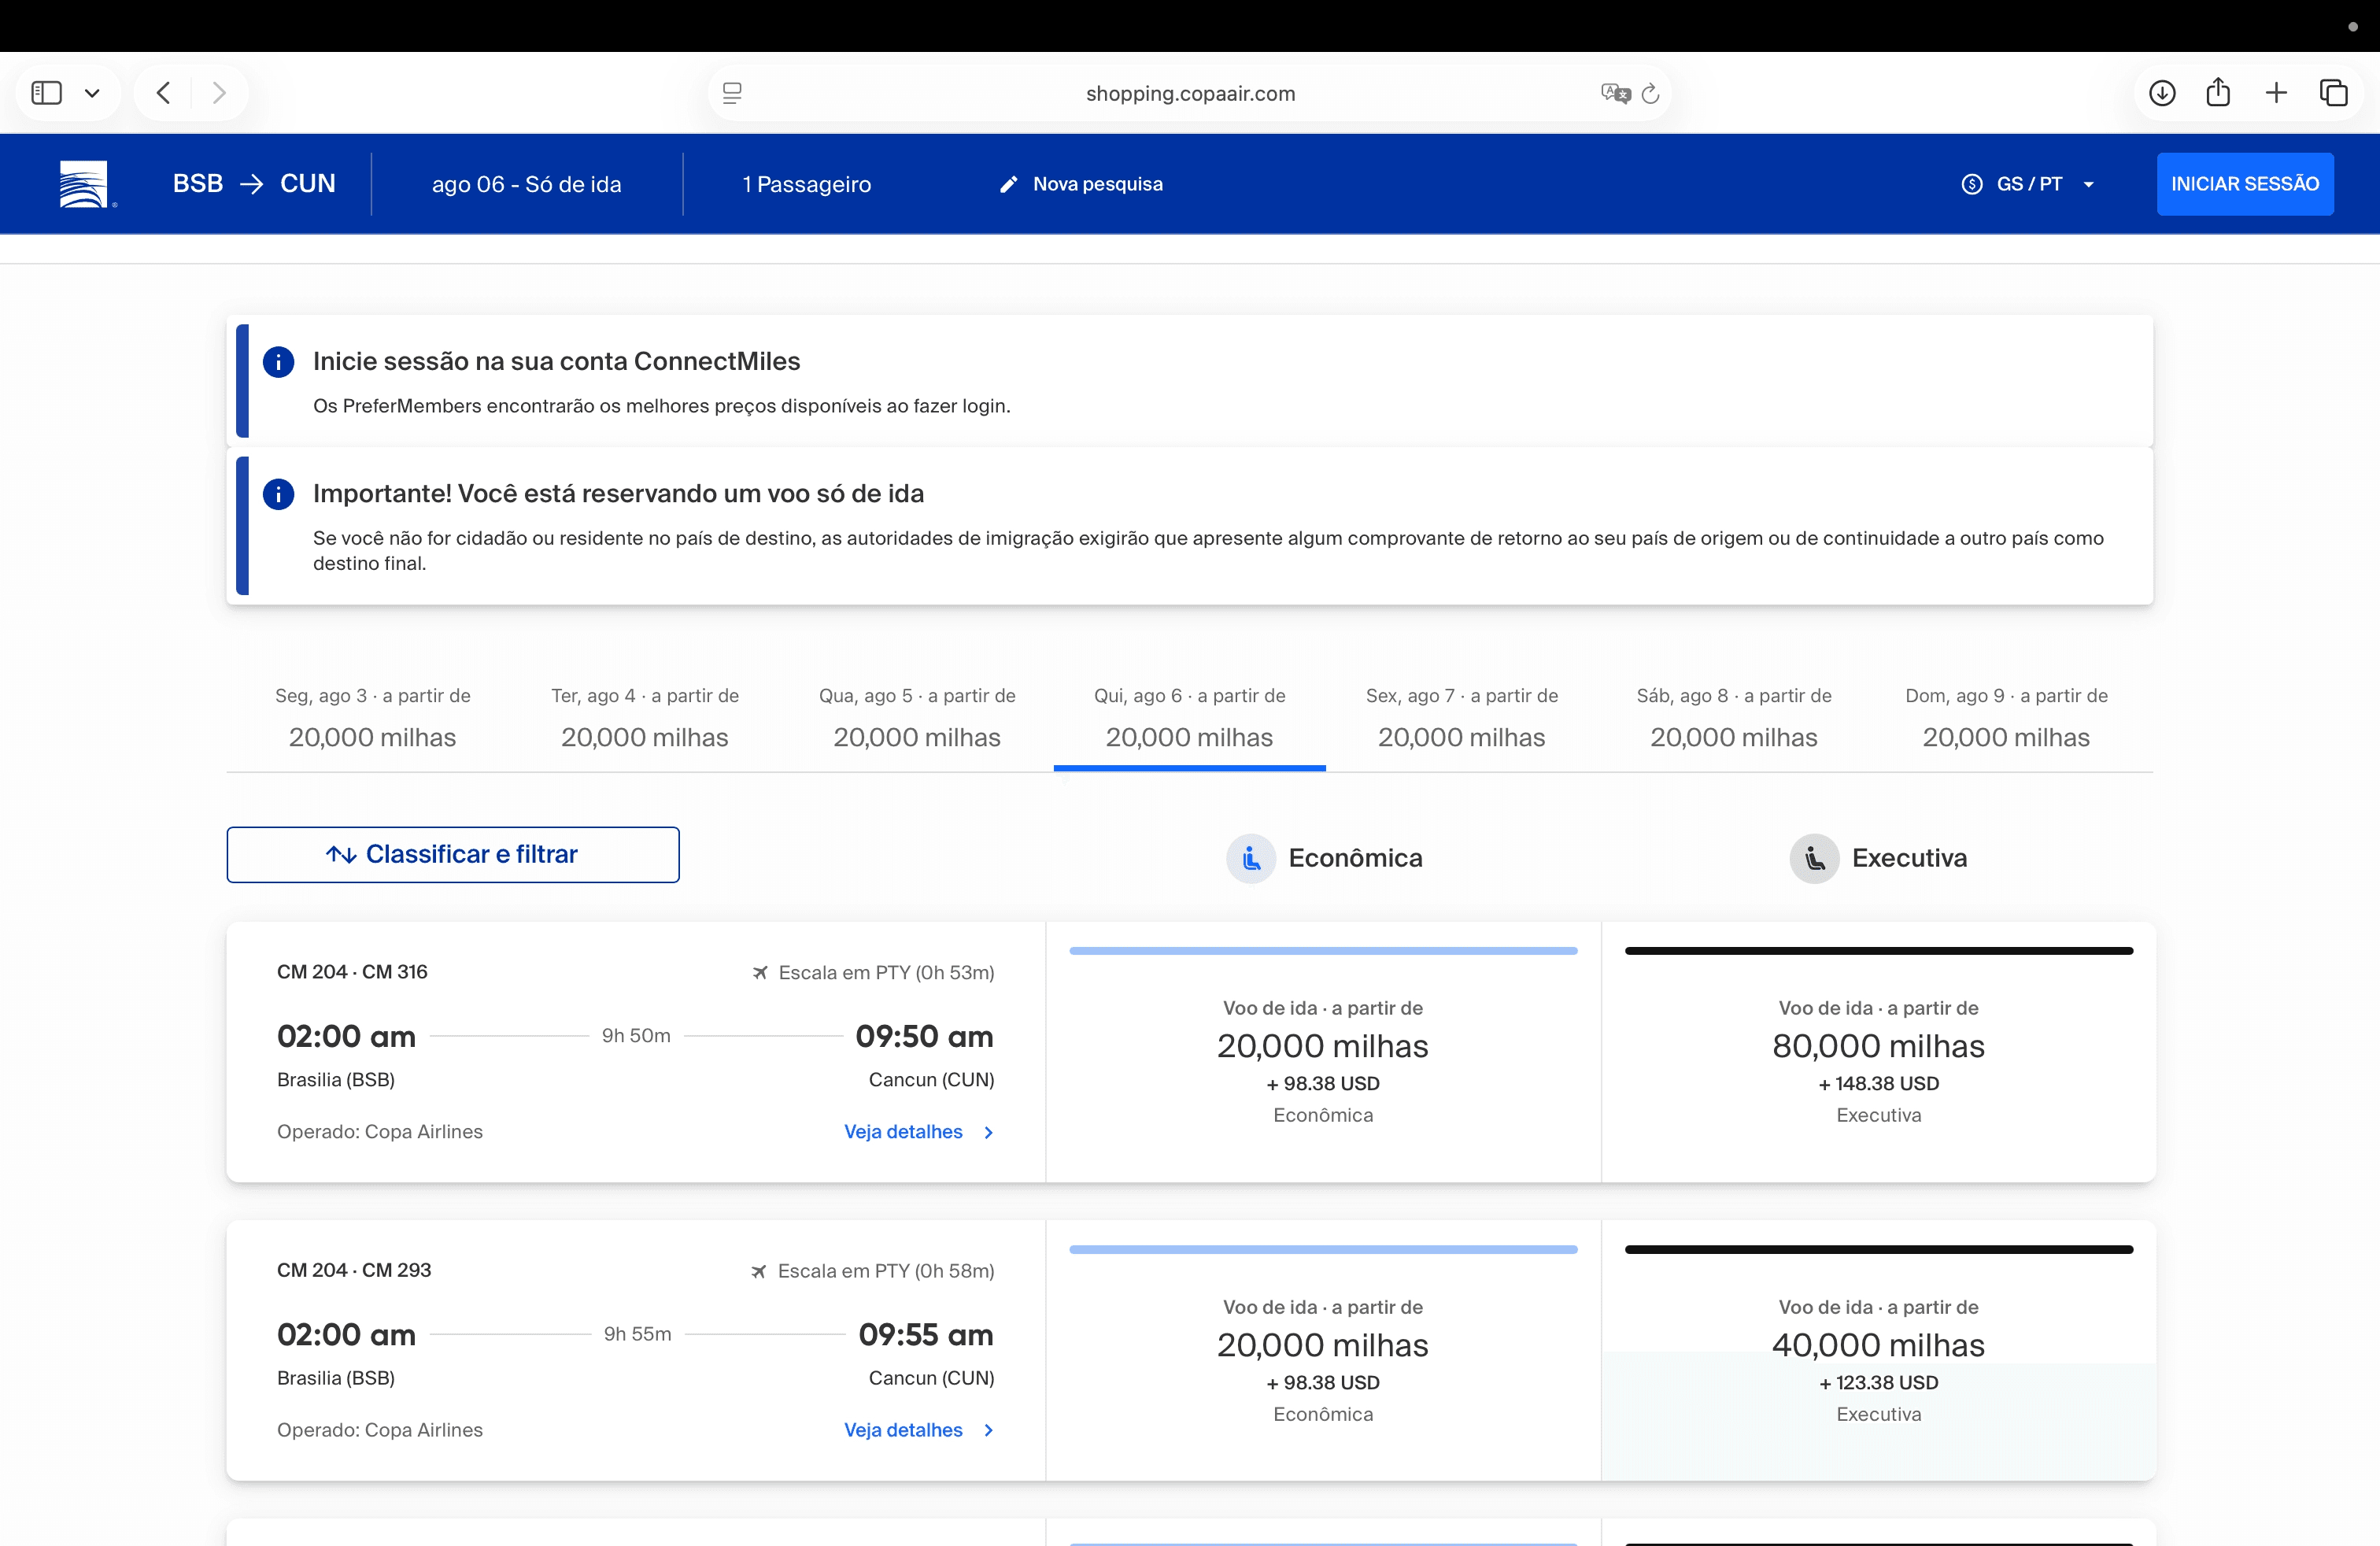Viewport: 2380px width, 1546px height.
Task: Expand the sidebar tab group dropdown arrow
Action: tap(92, 93)
